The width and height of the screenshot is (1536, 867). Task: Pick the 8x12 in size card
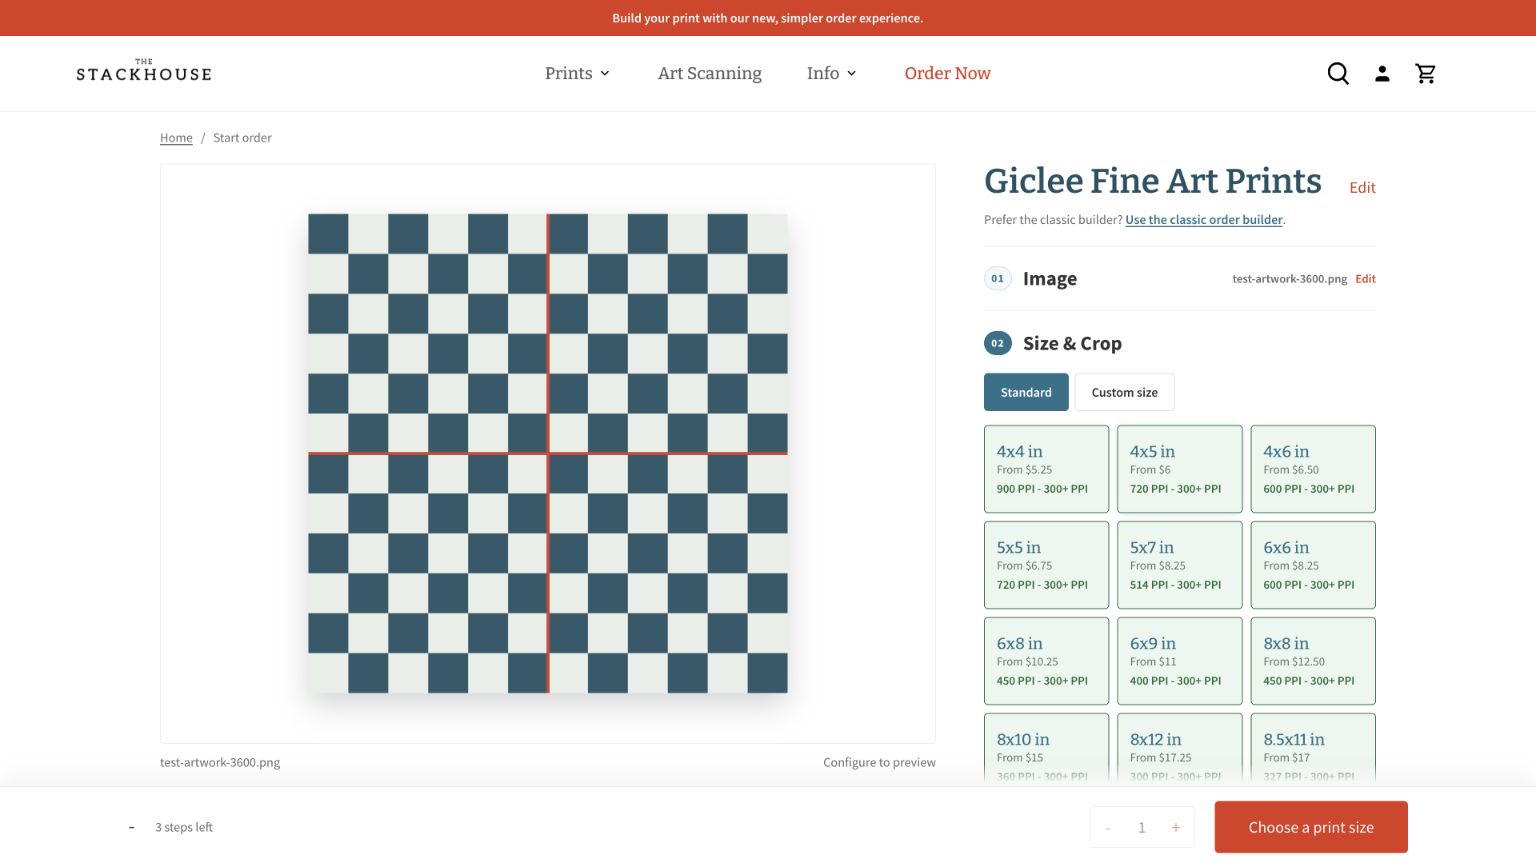[x=1180, y=749]
